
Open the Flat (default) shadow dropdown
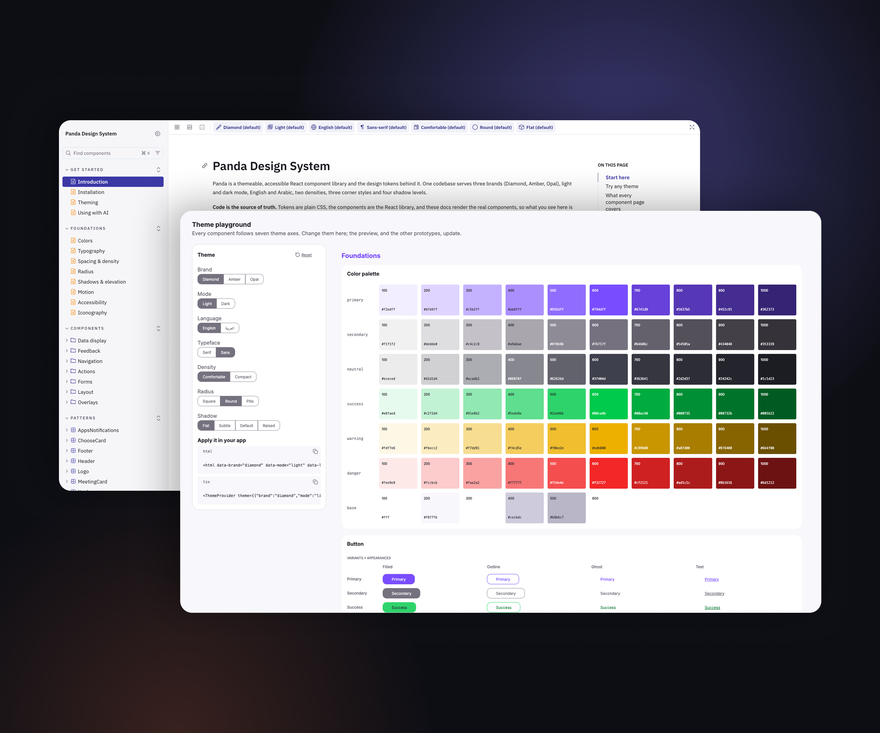coord(536,127)
